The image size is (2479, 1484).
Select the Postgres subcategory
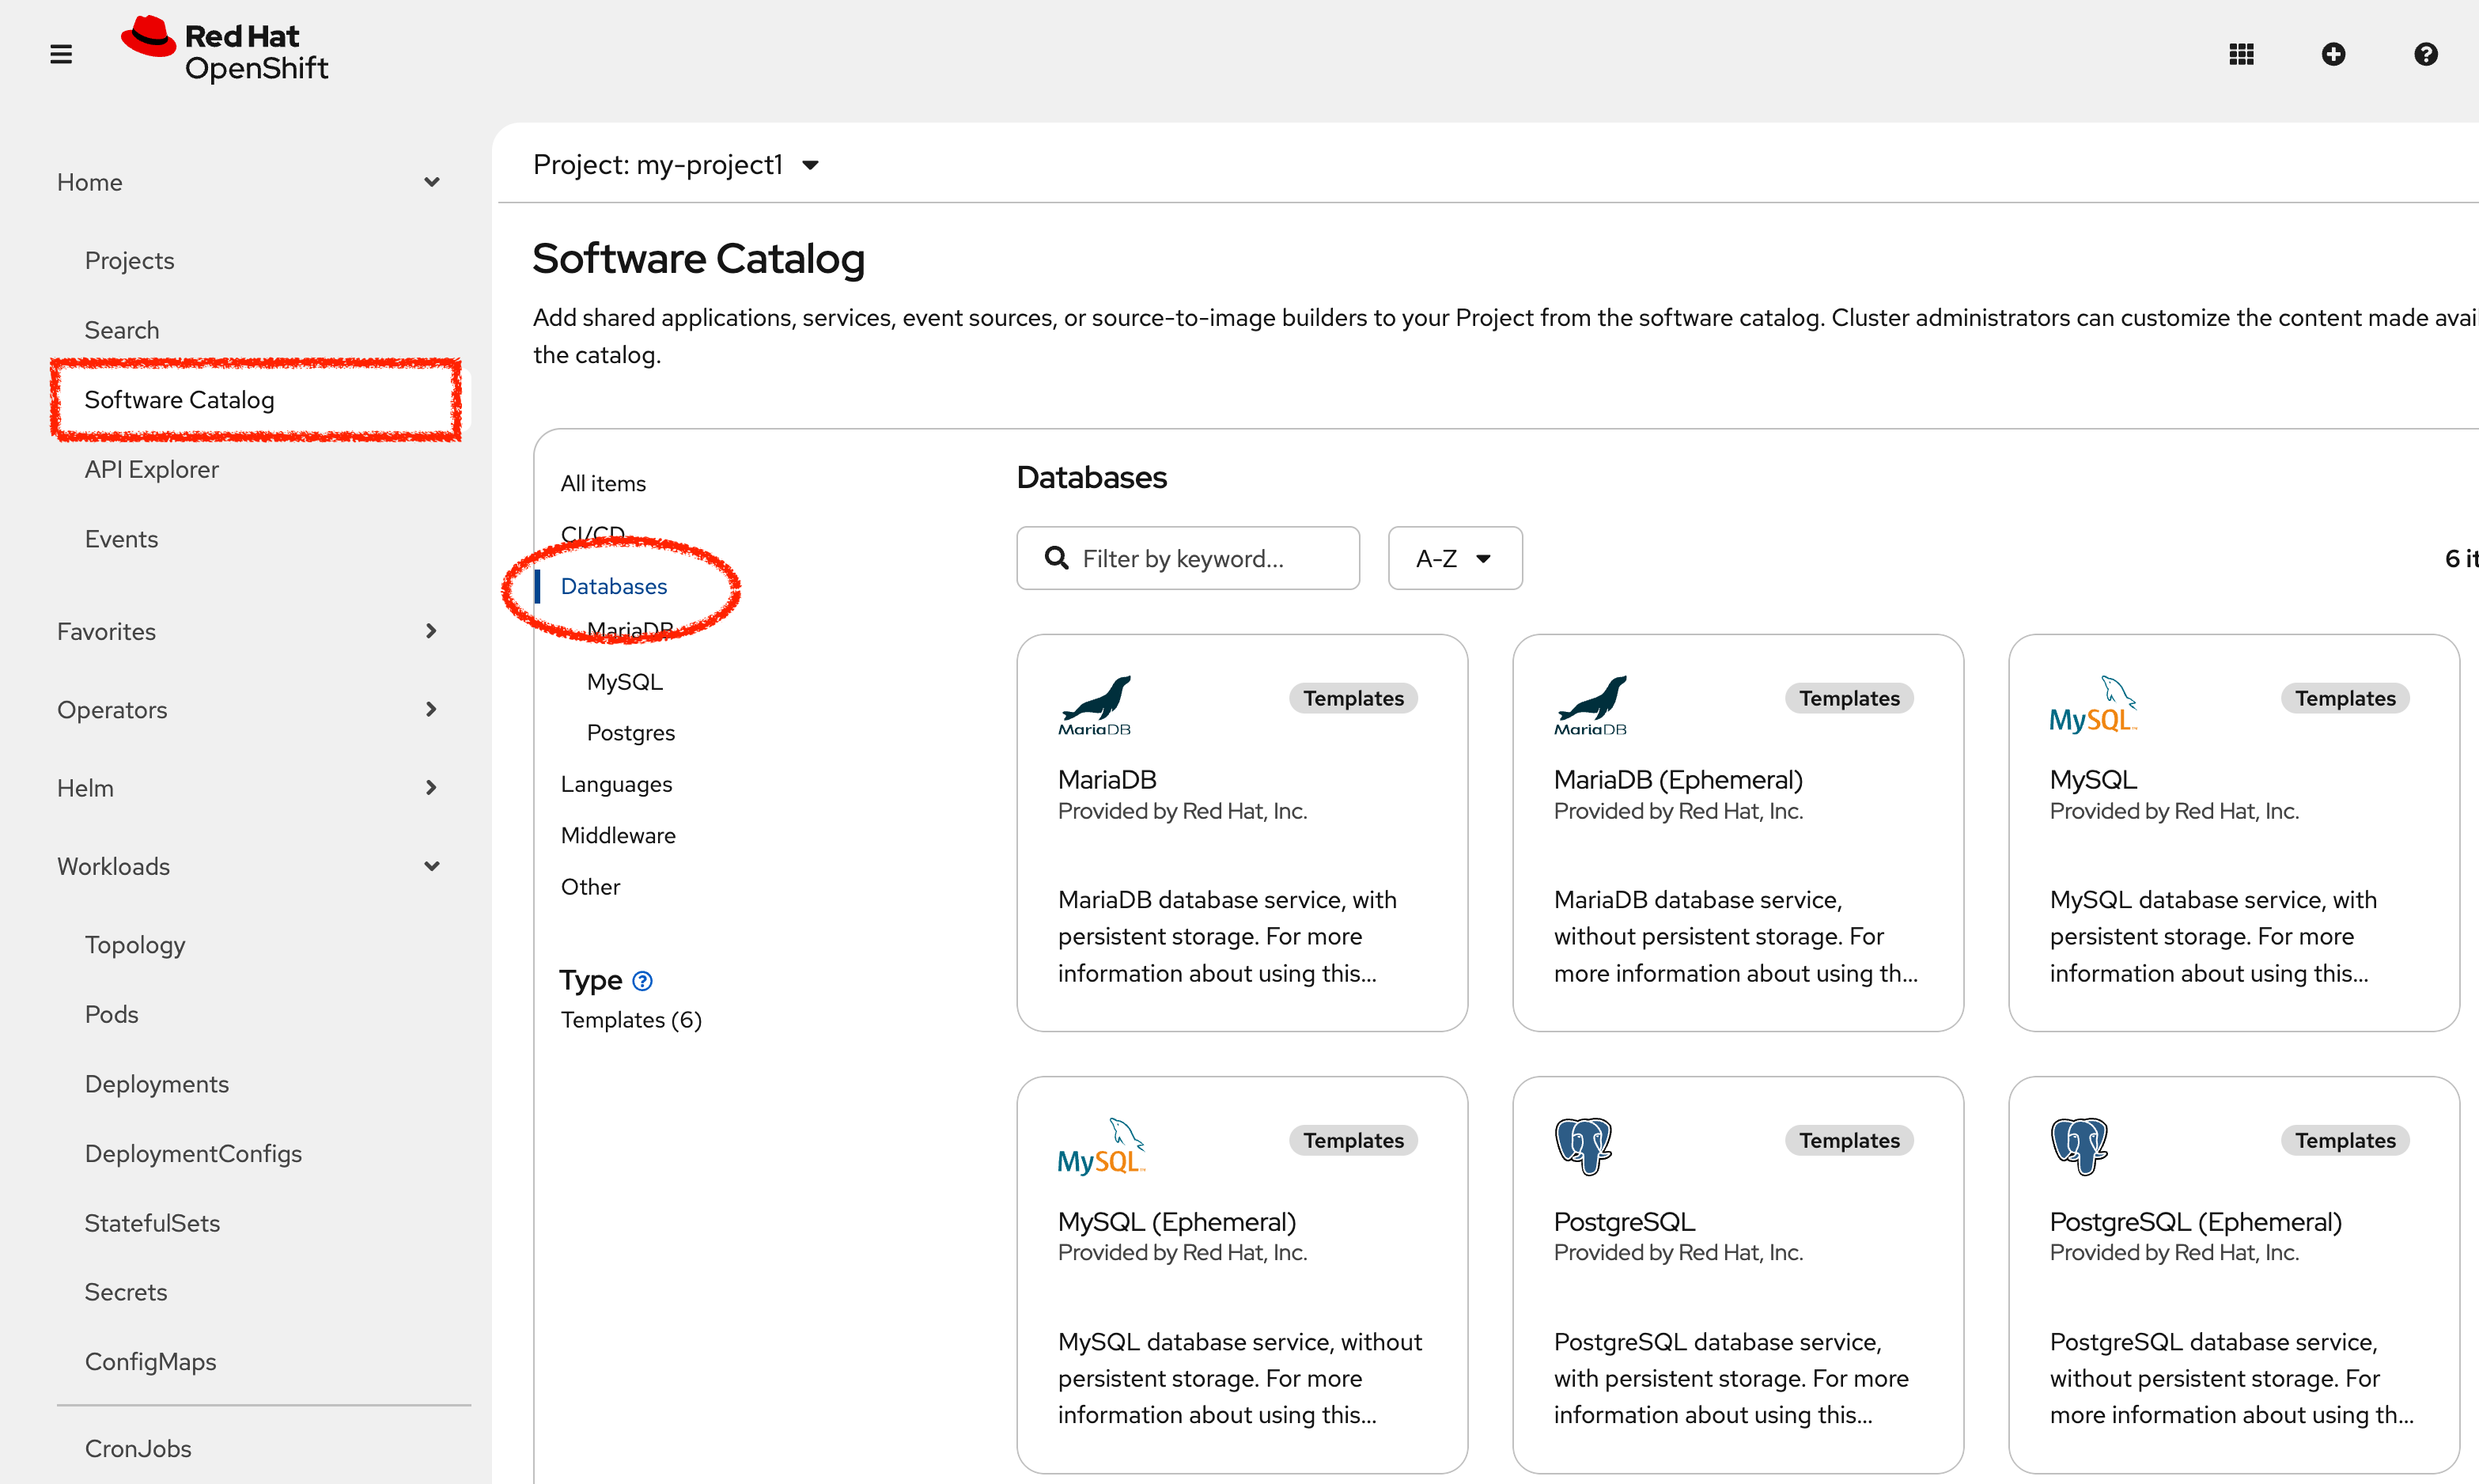click(x=630, y=733)
